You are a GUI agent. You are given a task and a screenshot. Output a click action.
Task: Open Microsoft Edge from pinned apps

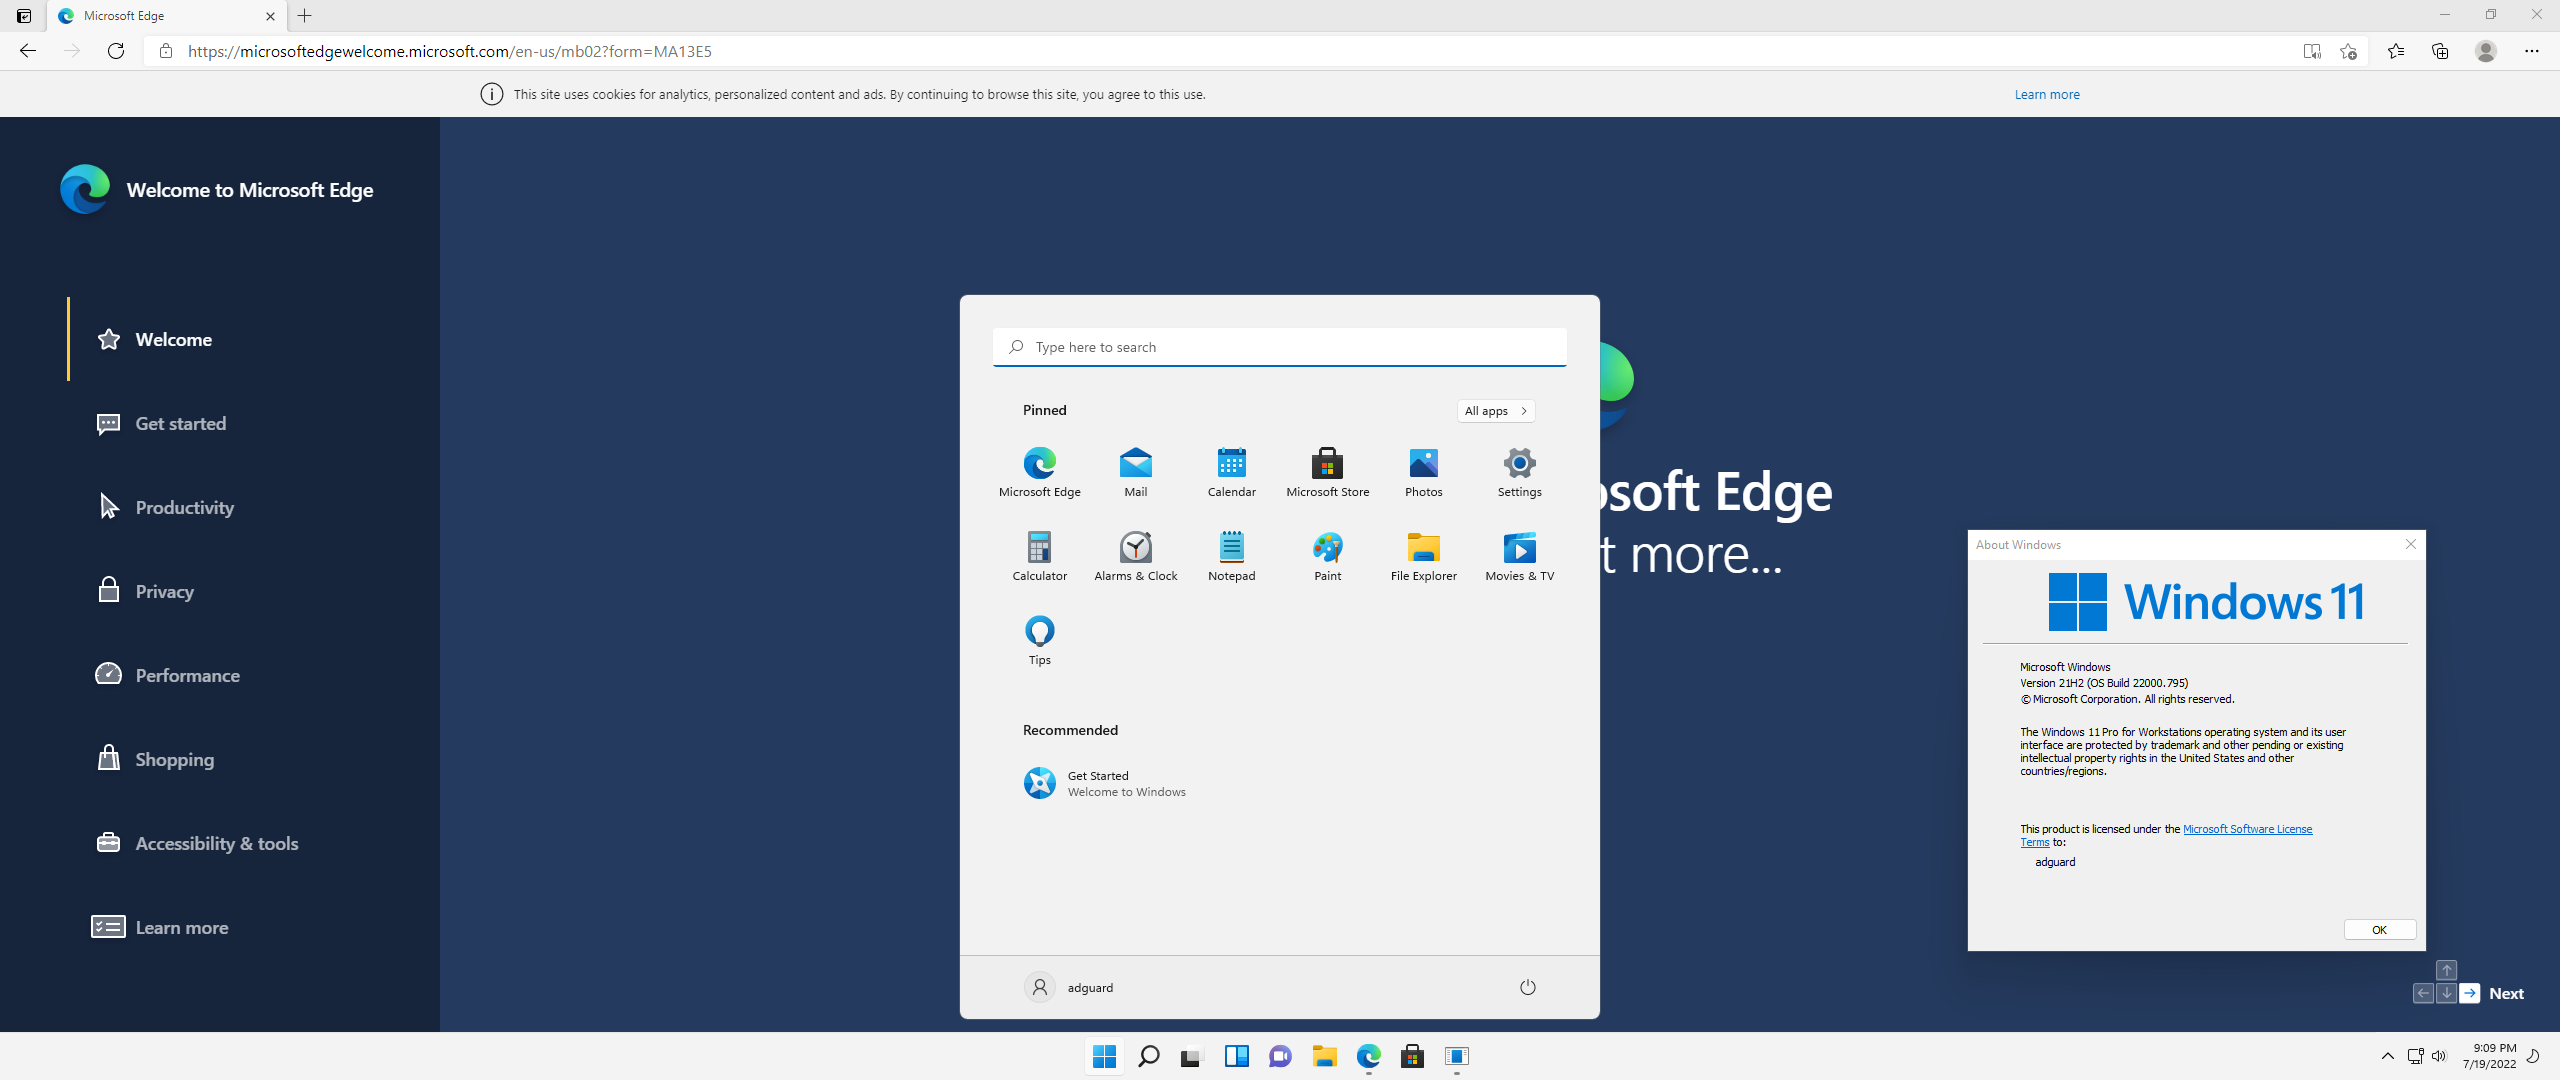1039,472
